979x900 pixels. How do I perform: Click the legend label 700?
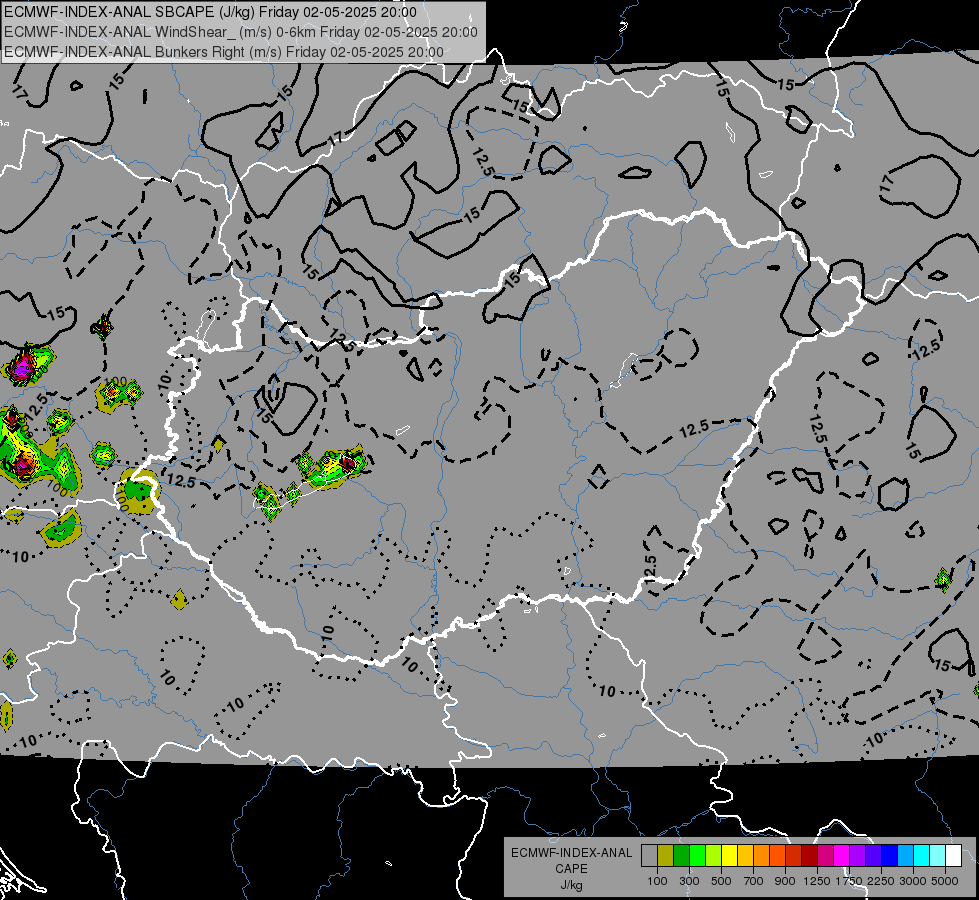click(x=754, y=881)
